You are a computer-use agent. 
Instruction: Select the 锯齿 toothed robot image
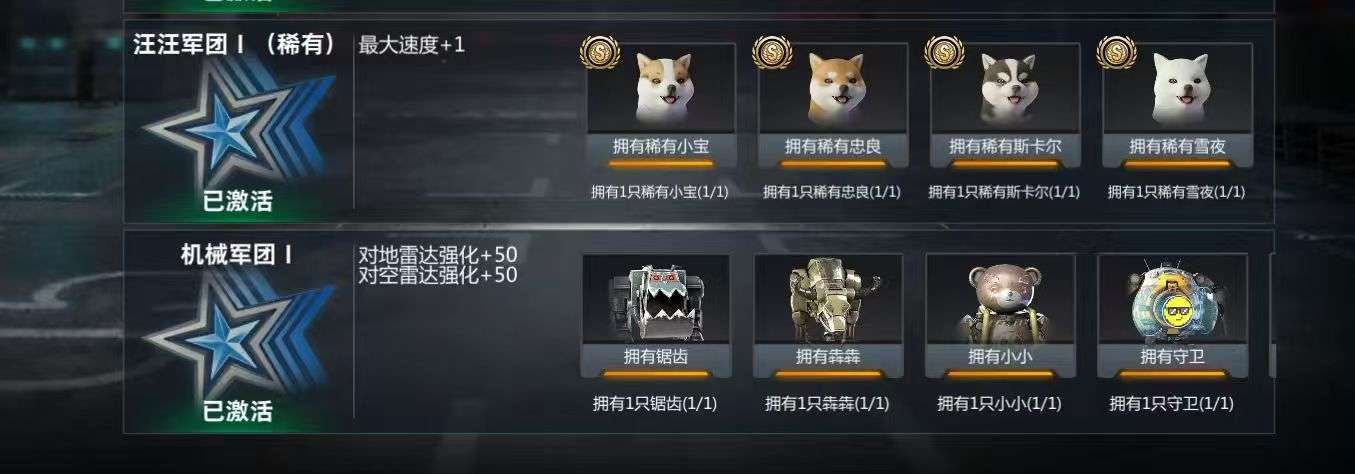657,299
